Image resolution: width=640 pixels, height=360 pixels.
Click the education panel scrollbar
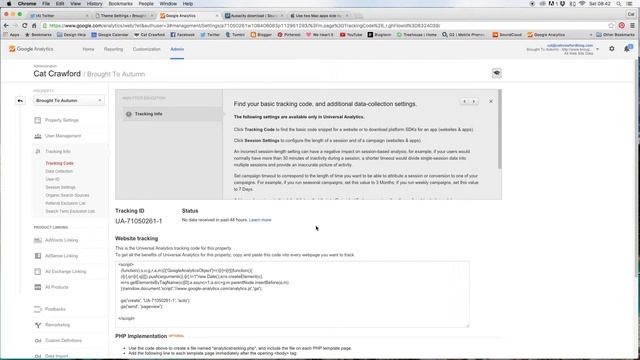pyautogui.click(x=500, y=130)
